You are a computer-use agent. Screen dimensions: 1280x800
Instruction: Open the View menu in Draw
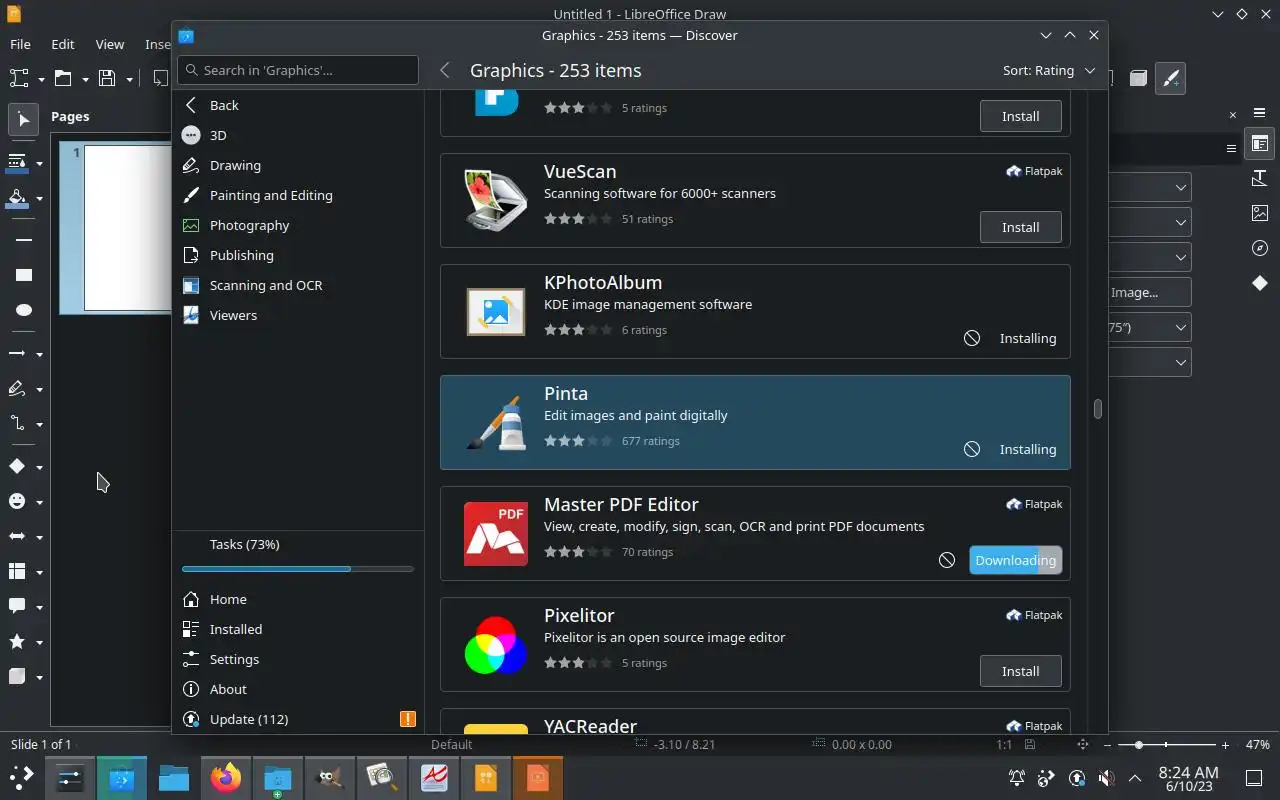(x=110, y=44)
